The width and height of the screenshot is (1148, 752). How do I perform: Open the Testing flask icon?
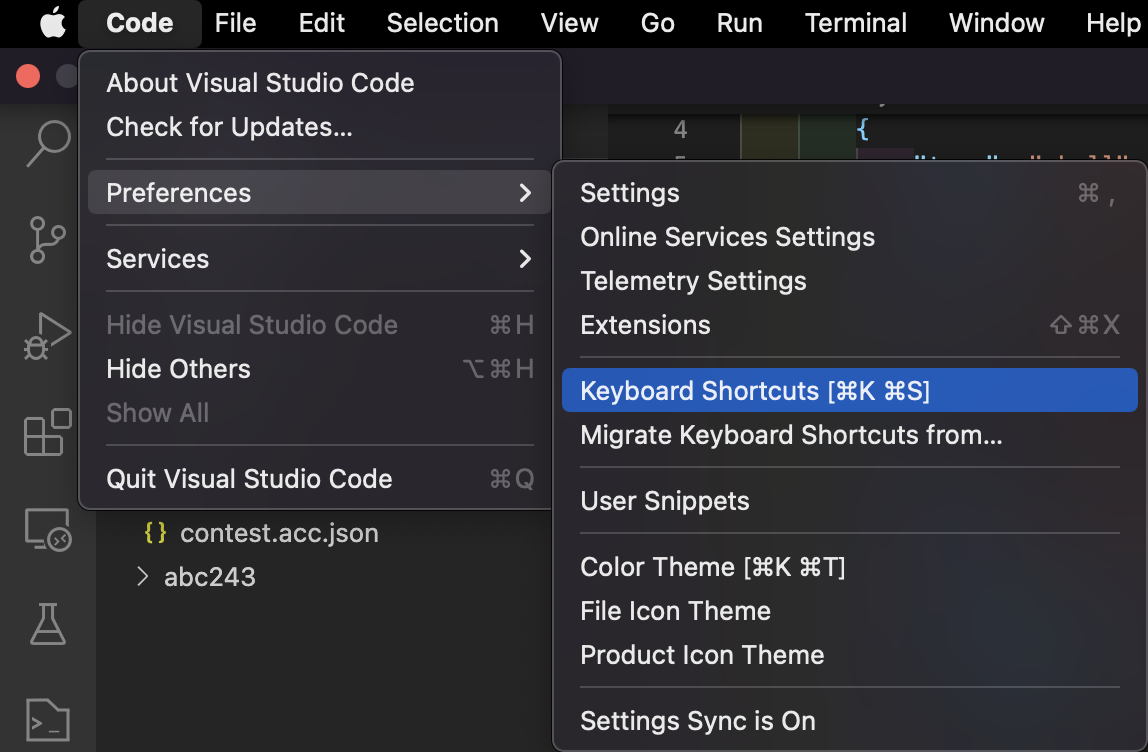click(x=47, y=624)
